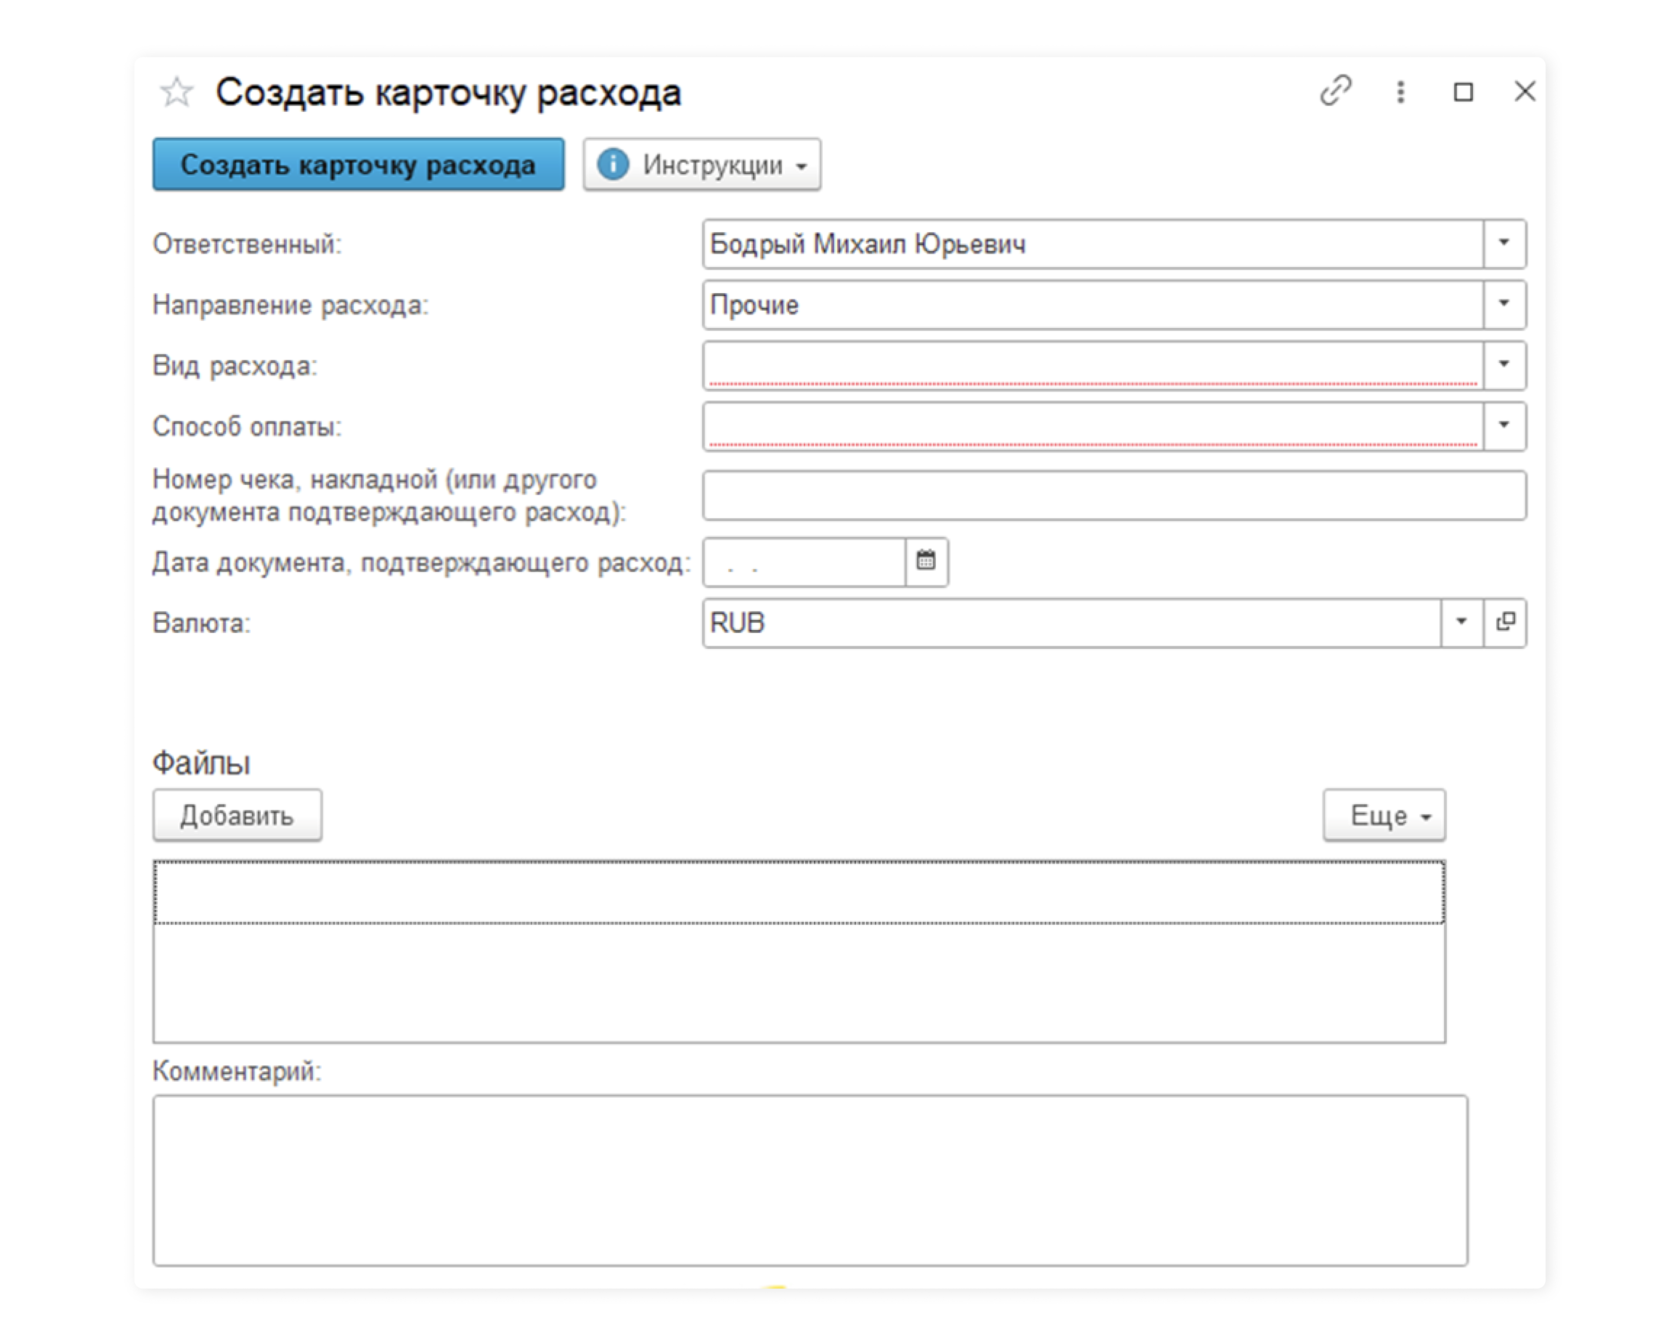Open the Способ оплаты dropdown arrow

tap(1503, 426)
